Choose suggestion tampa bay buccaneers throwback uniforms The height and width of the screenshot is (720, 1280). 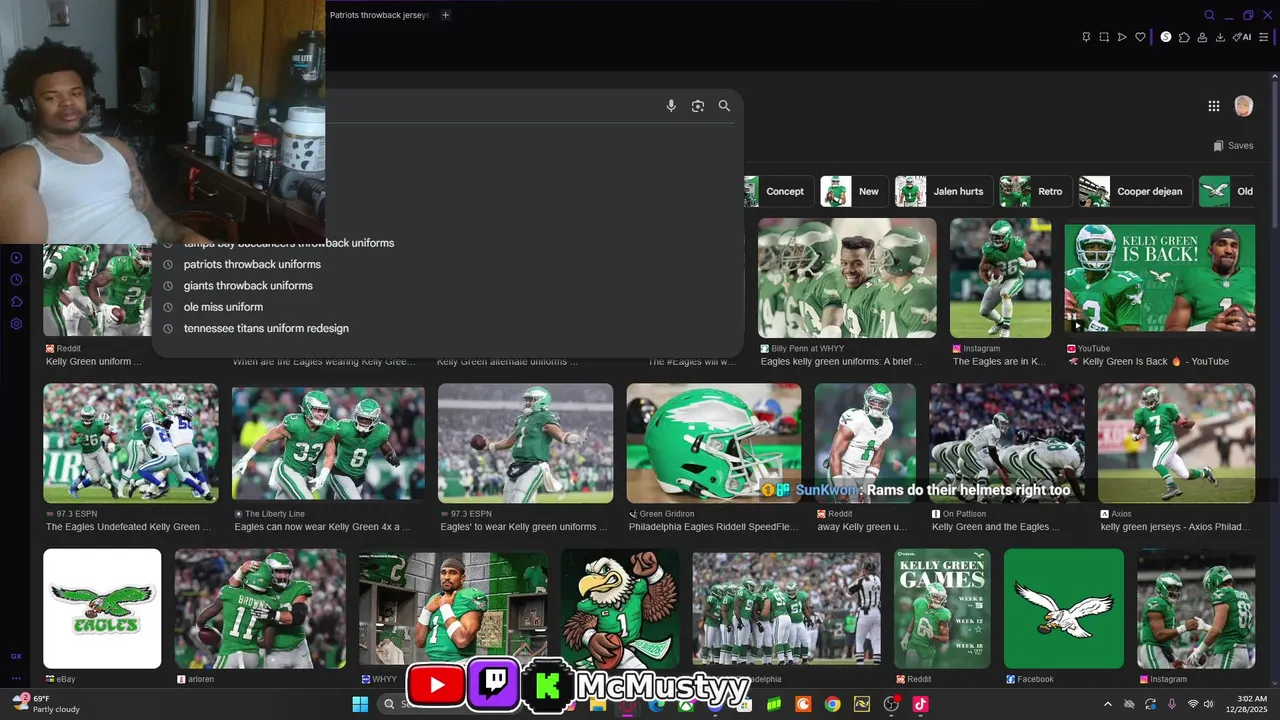(x=289, y=243)
